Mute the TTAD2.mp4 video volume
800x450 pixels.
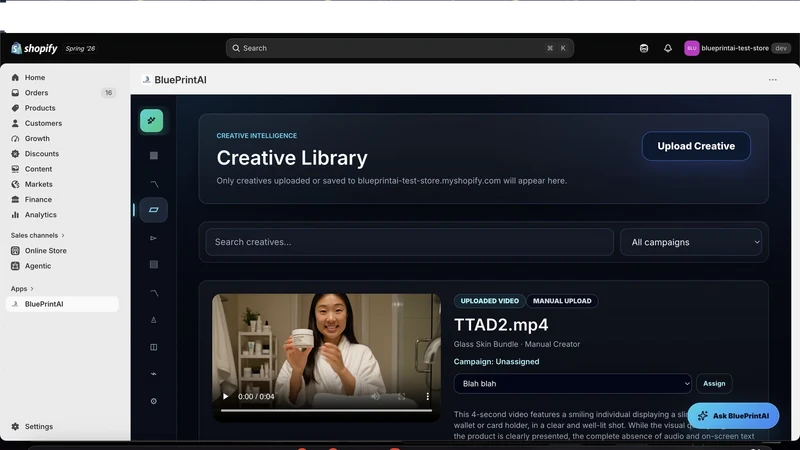(376, 396)
